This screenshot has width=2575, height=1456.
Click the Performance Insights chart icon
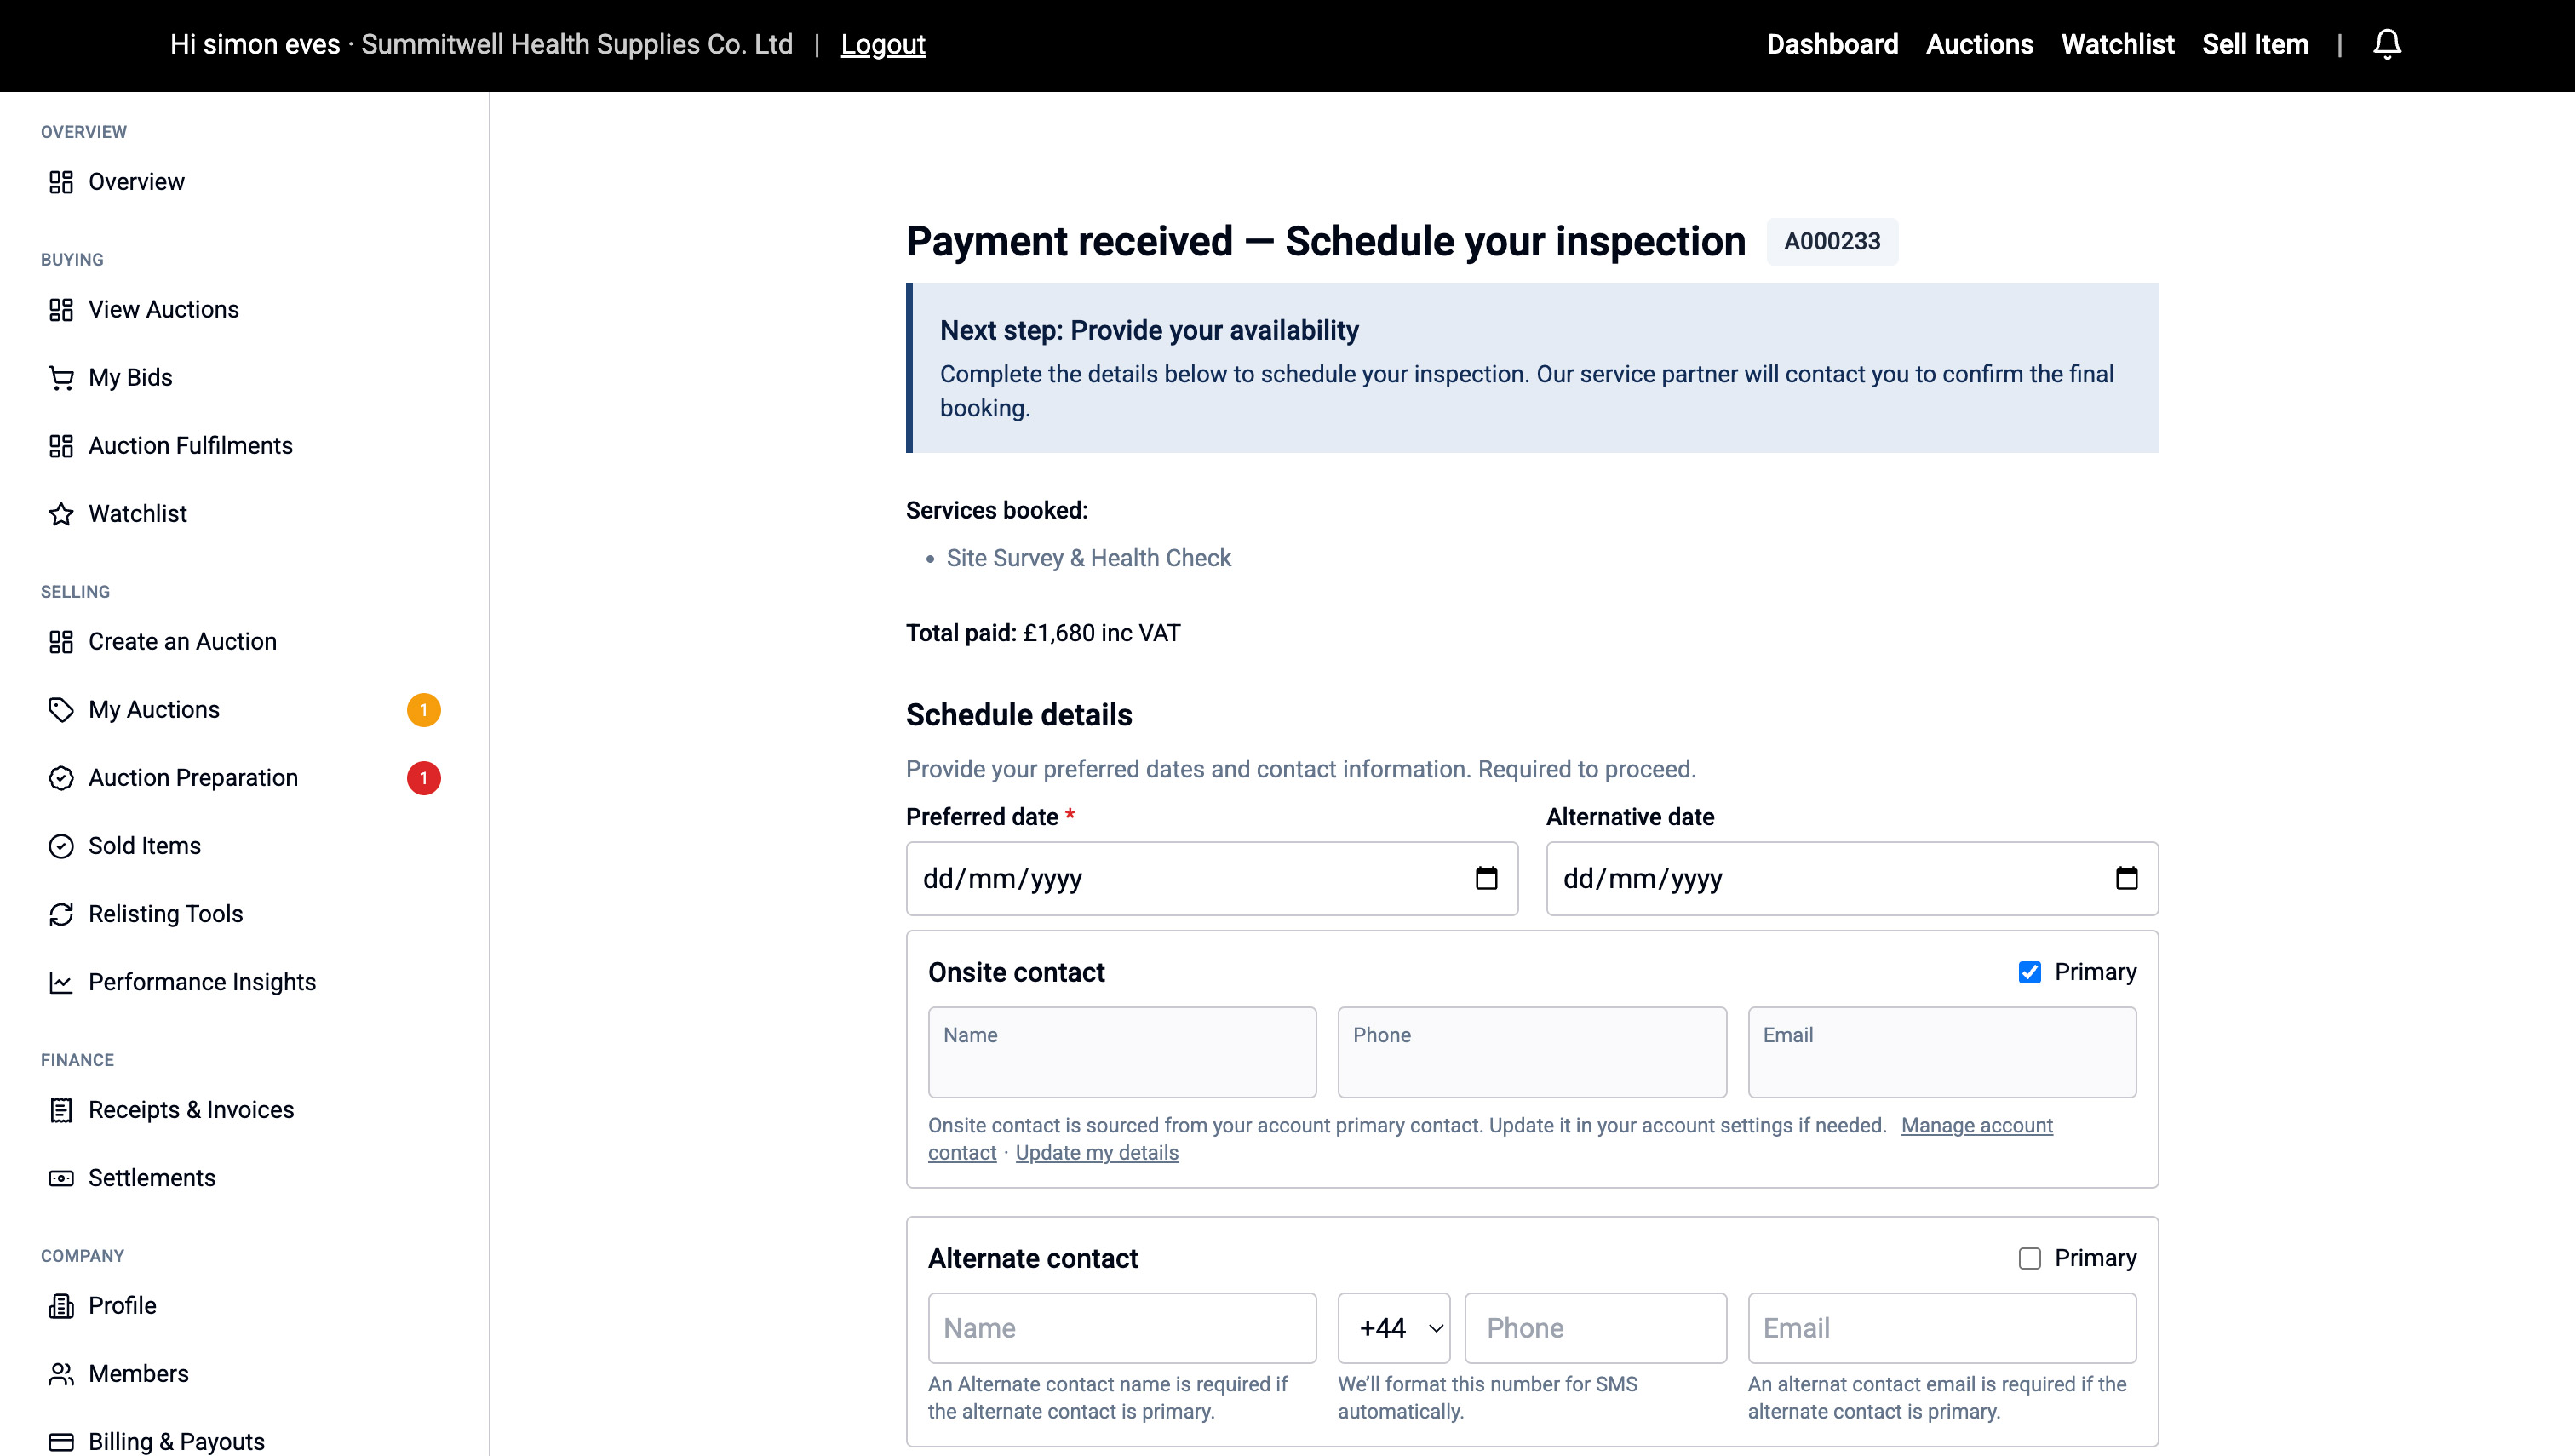[x=61, y=982]
